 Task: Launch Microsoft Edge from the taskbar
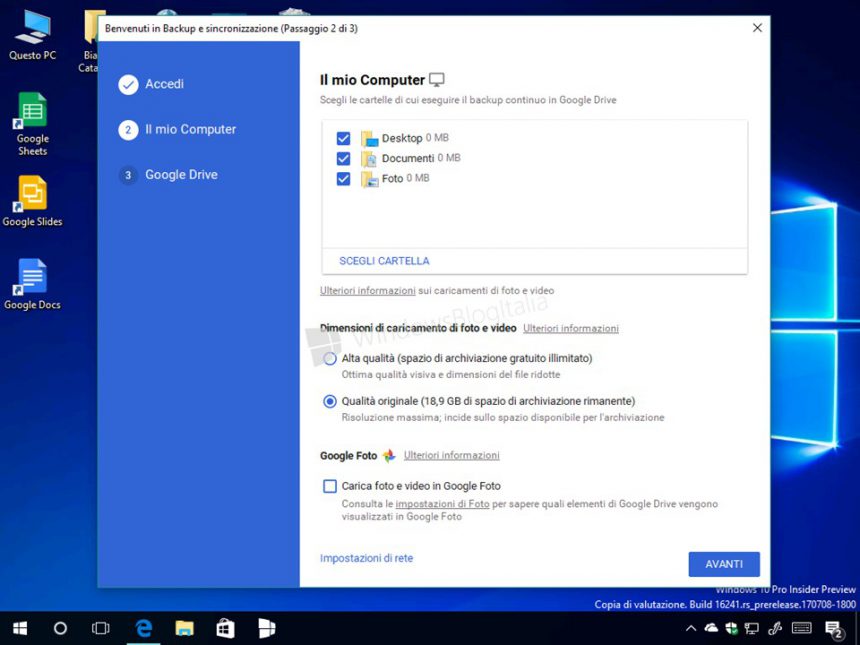coord(144,628)
